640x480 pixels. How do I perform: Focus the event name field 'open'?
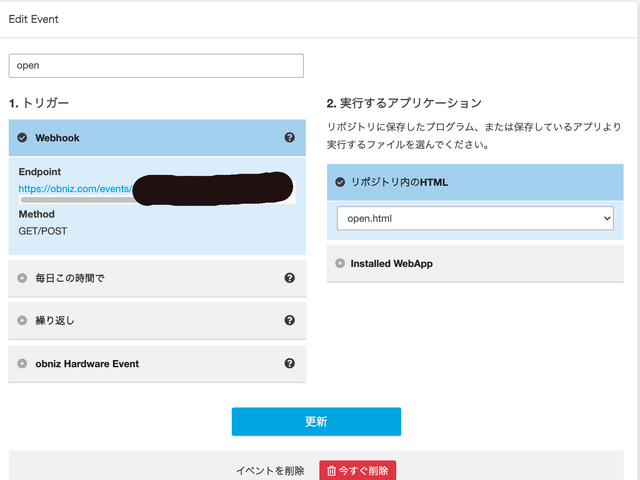(x=156, y=66)
